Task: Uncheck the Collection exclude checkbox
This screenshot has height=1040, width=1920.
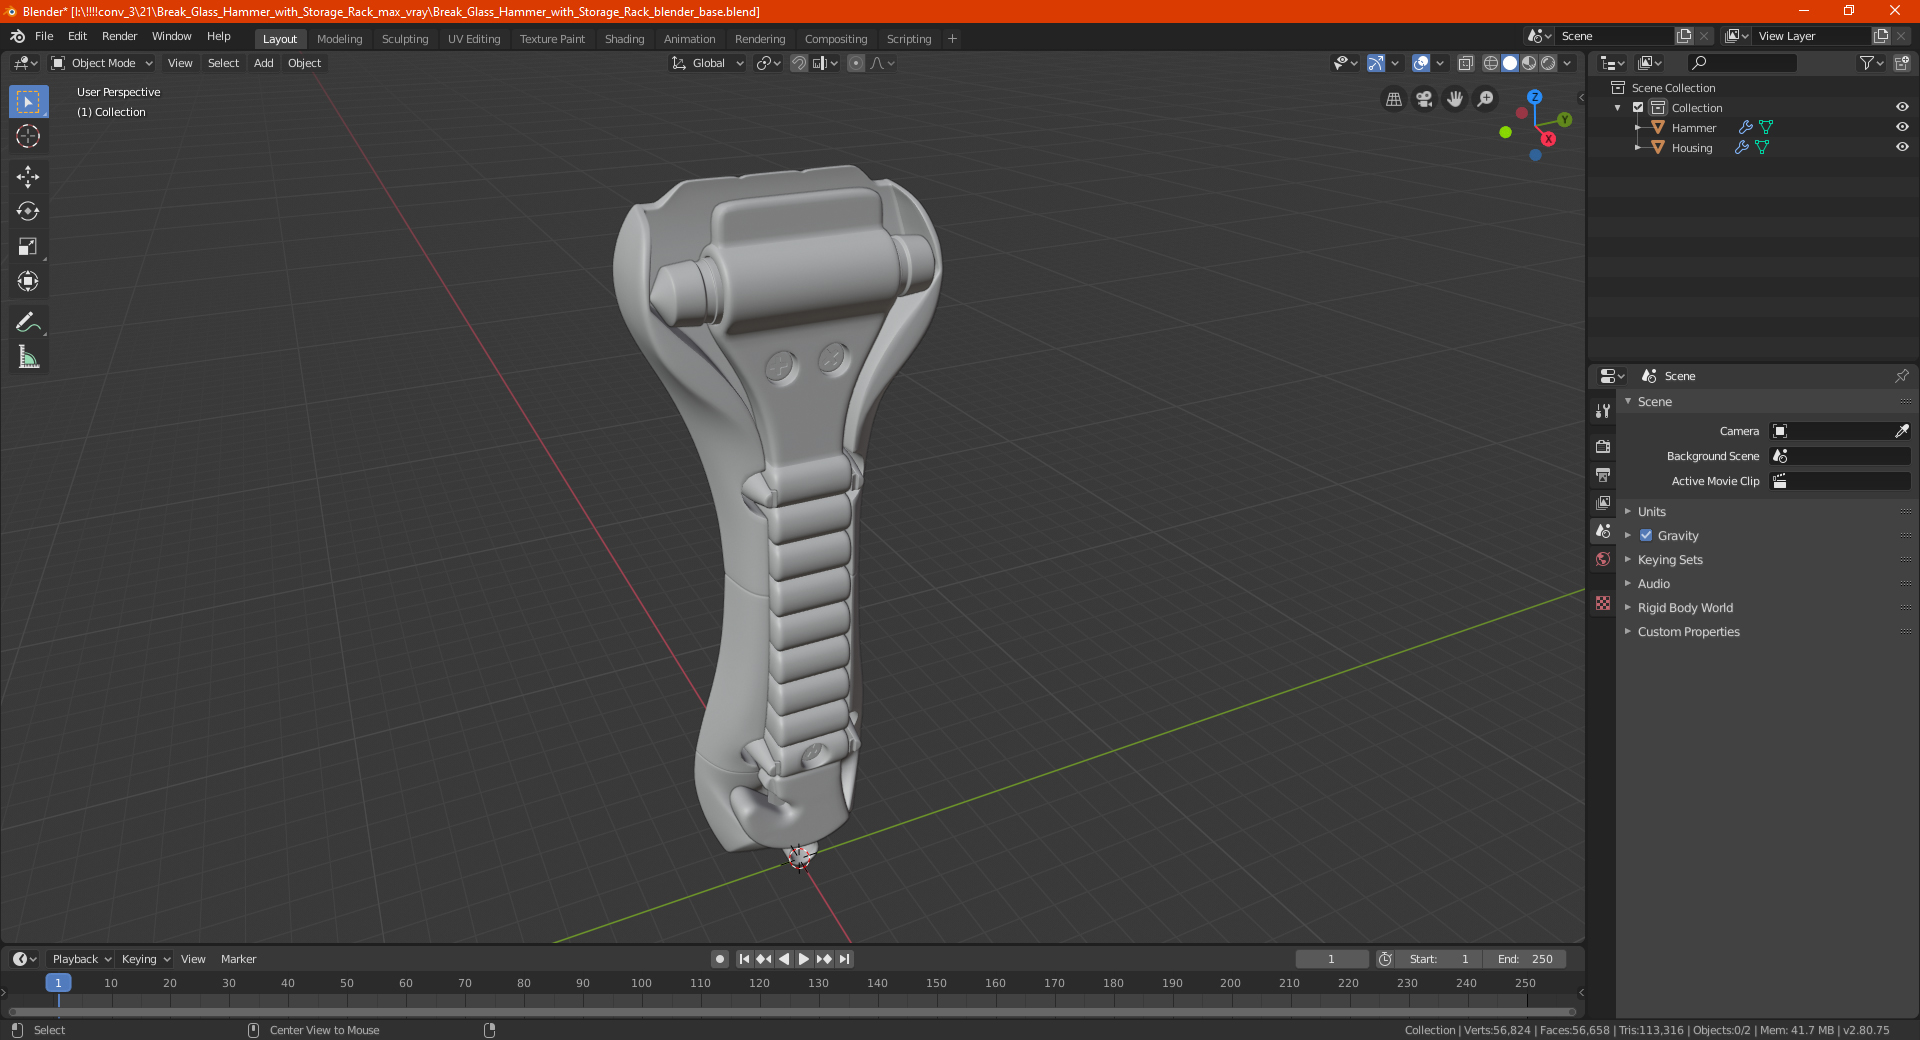Action: point(1638,107)
